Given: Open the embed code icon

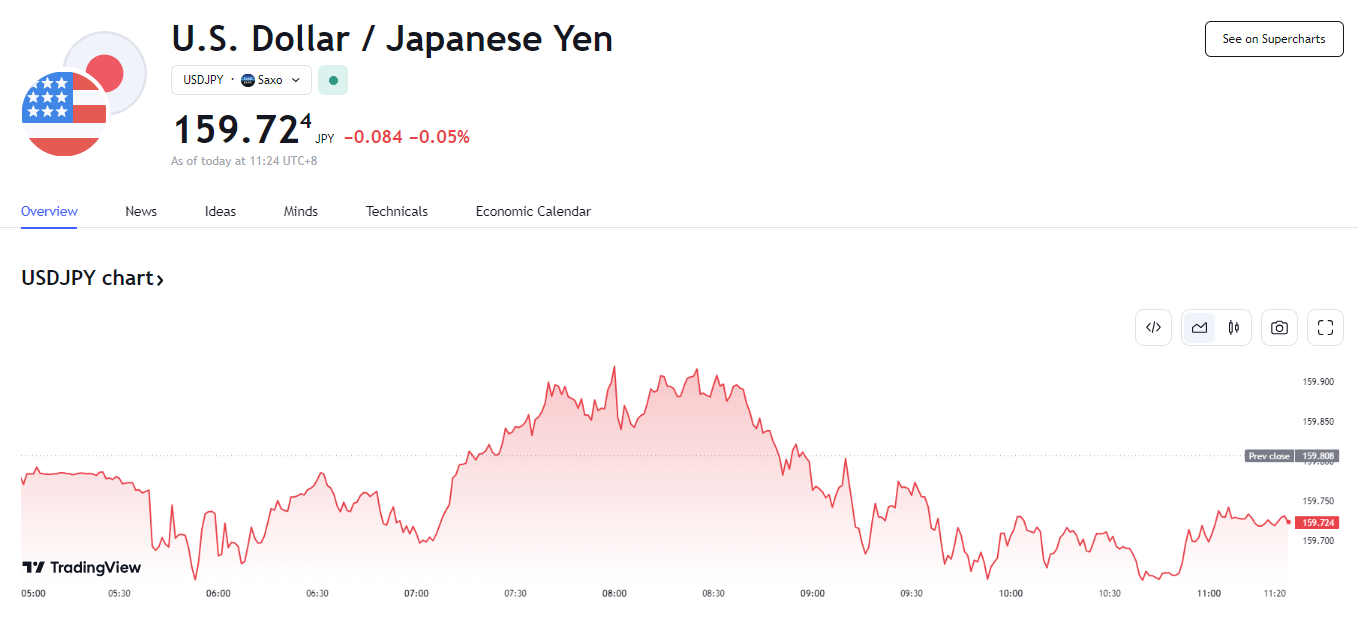Looking at the screenshot, I should click(x=1153, y=327).
